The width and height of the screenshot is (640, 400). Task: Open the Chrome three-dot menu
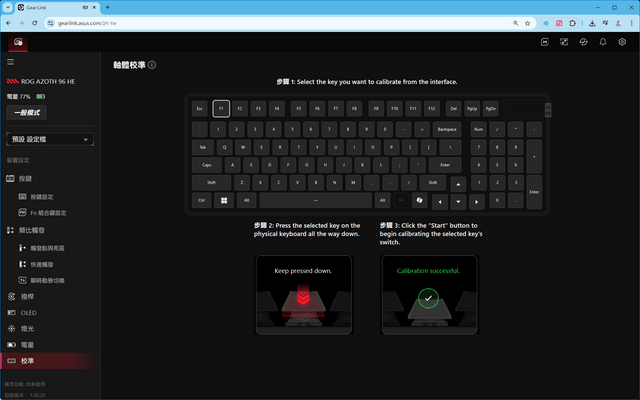pos(631,23)
